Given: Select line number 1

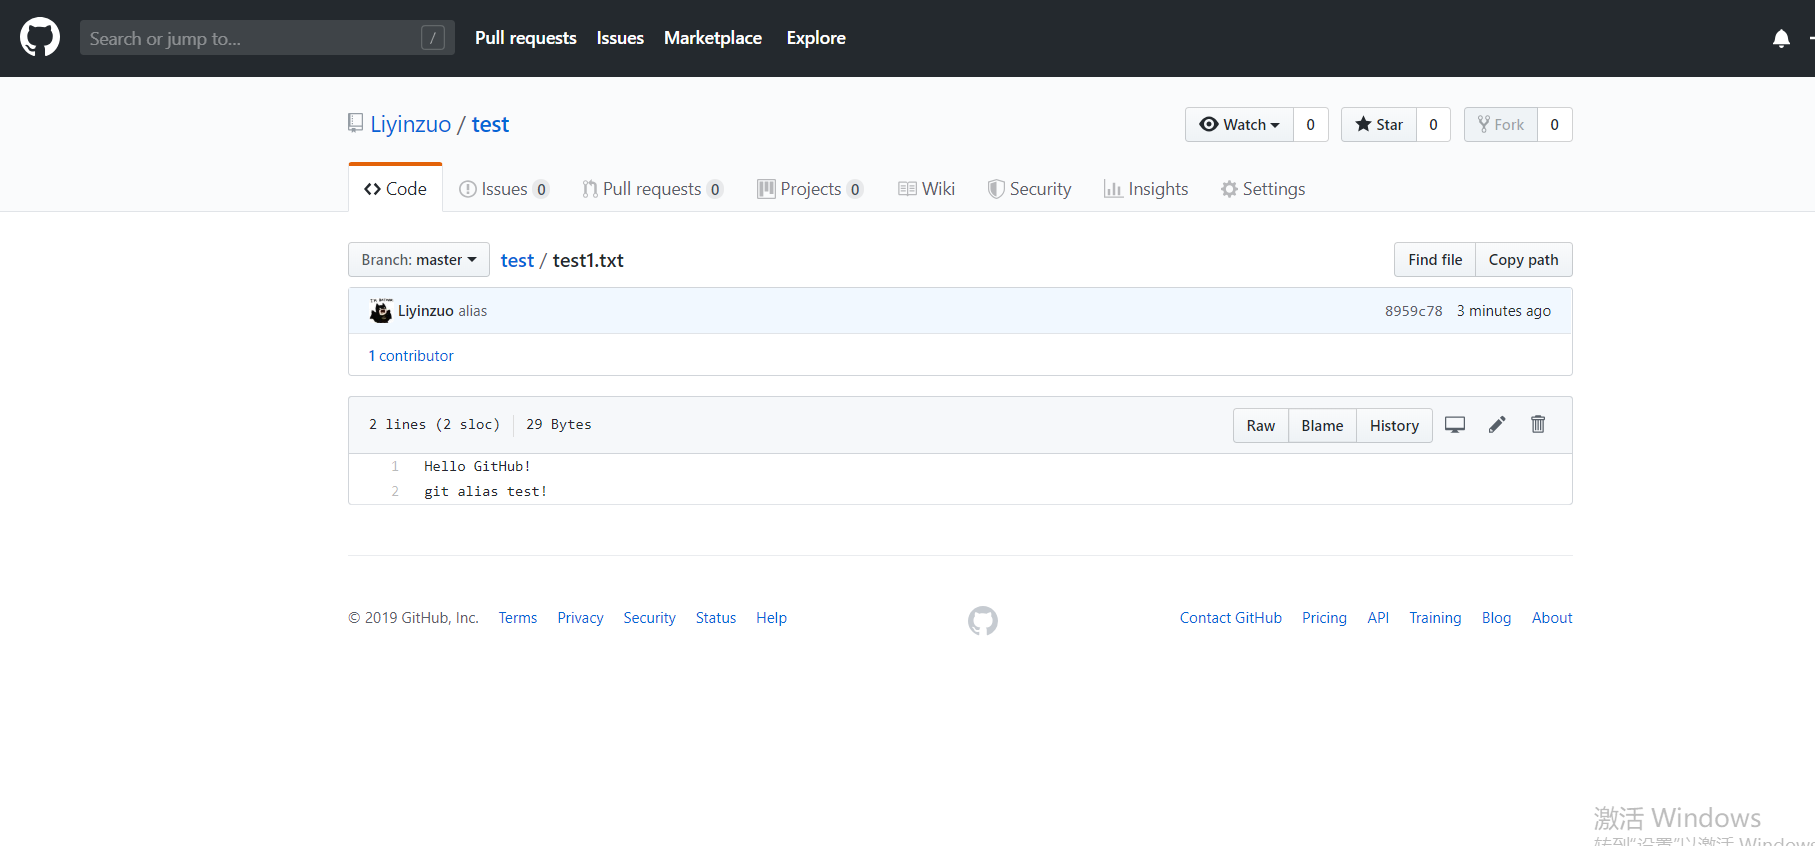Looking at the screenshot, I should click(395, 467).
